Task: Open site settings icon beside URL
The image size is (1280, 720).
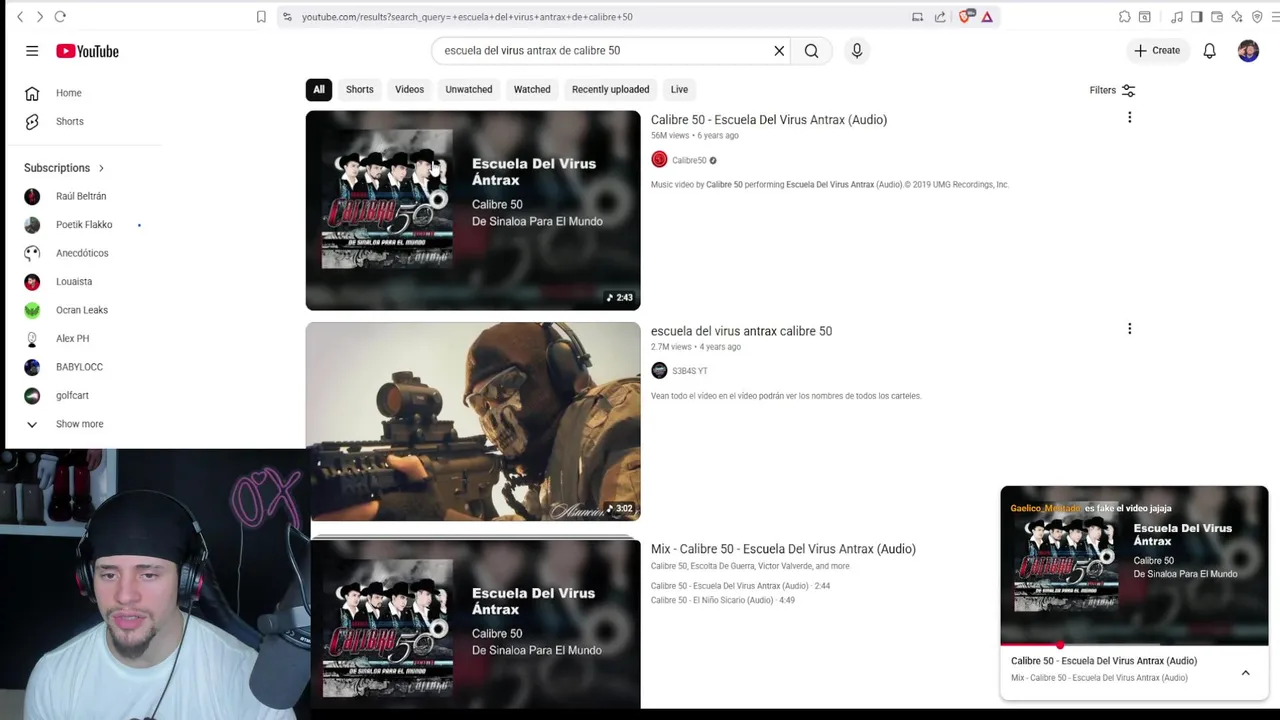Action: point(287,17)
